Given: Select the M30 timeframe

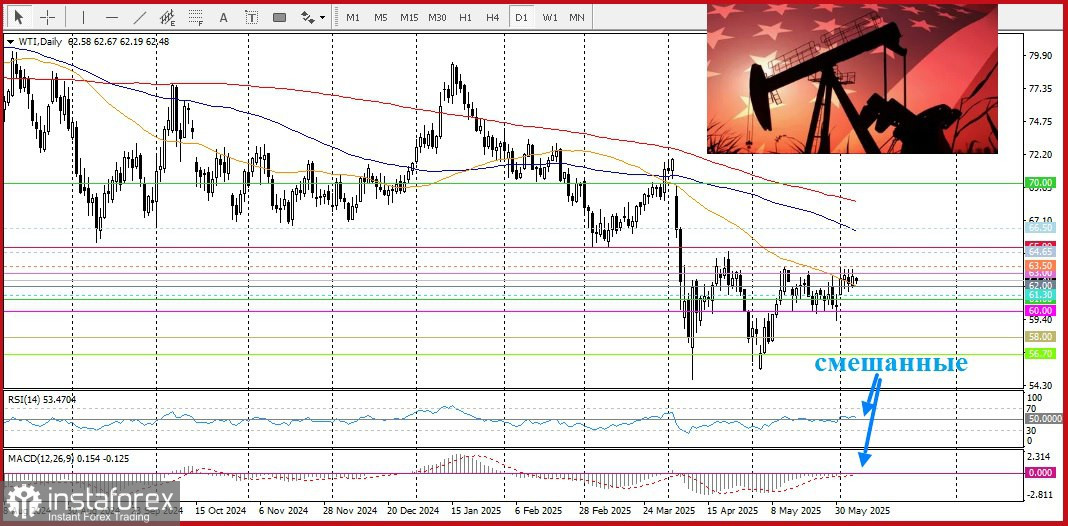Looking at the screenshot, I should [437, 17].
